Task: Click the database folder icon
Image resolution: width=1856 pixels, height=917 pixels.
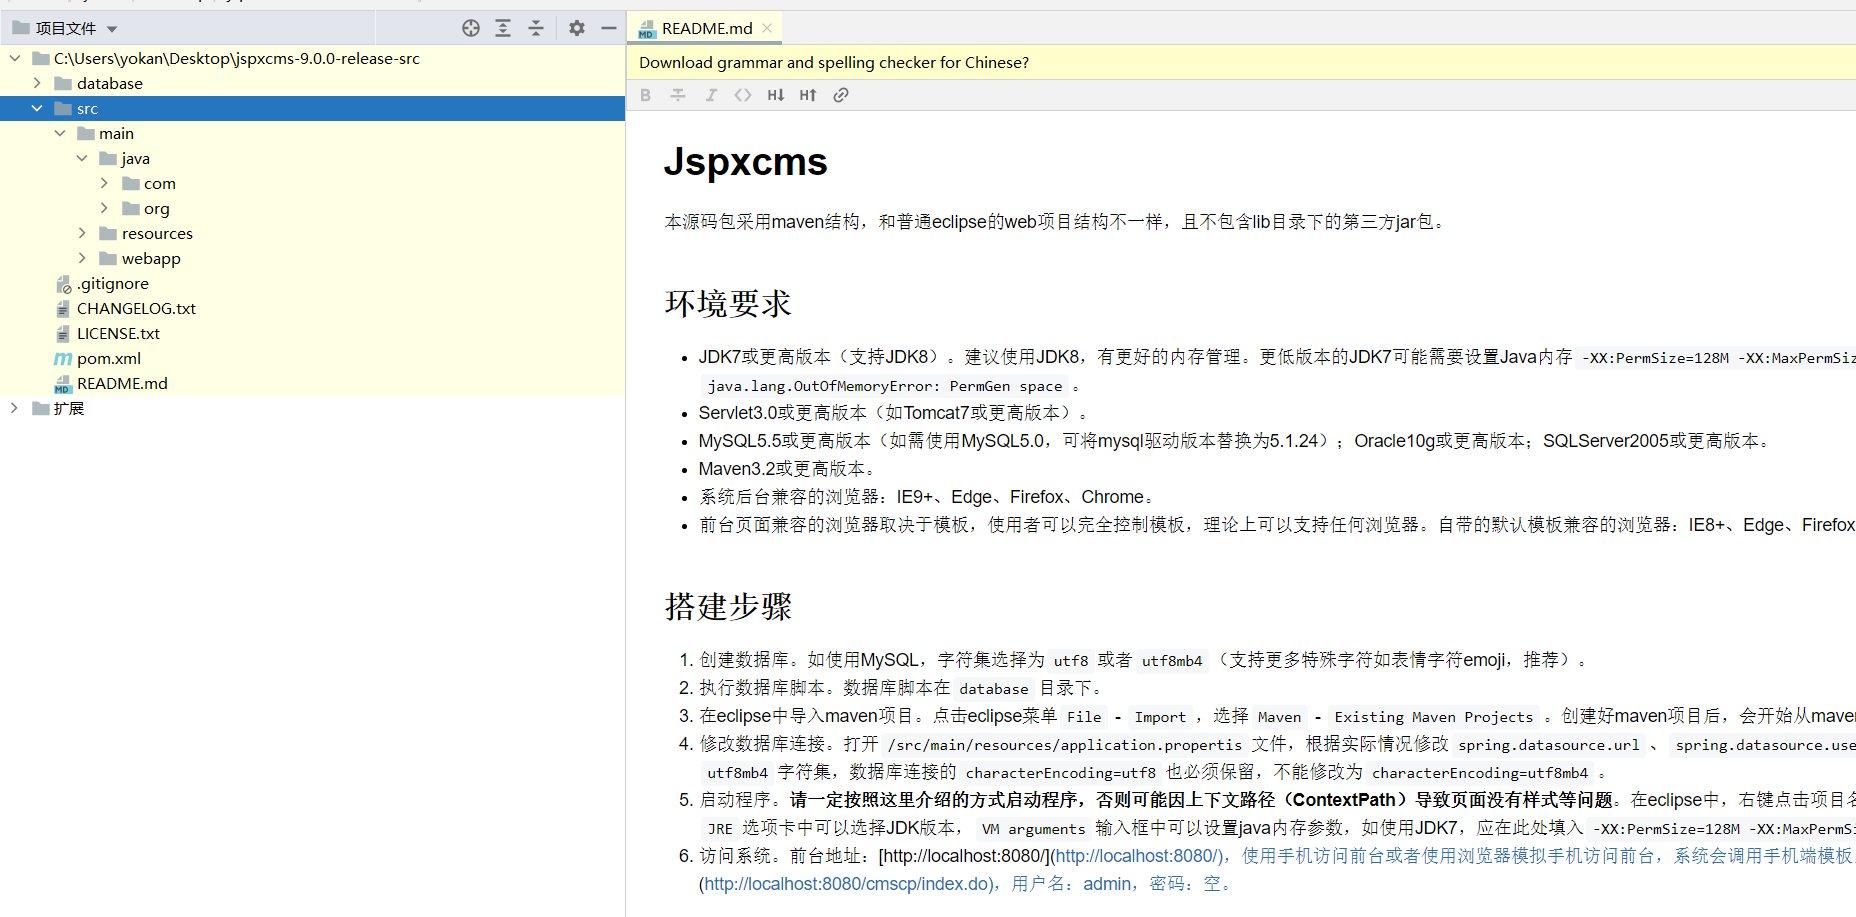Action: [x=63, y=84]
